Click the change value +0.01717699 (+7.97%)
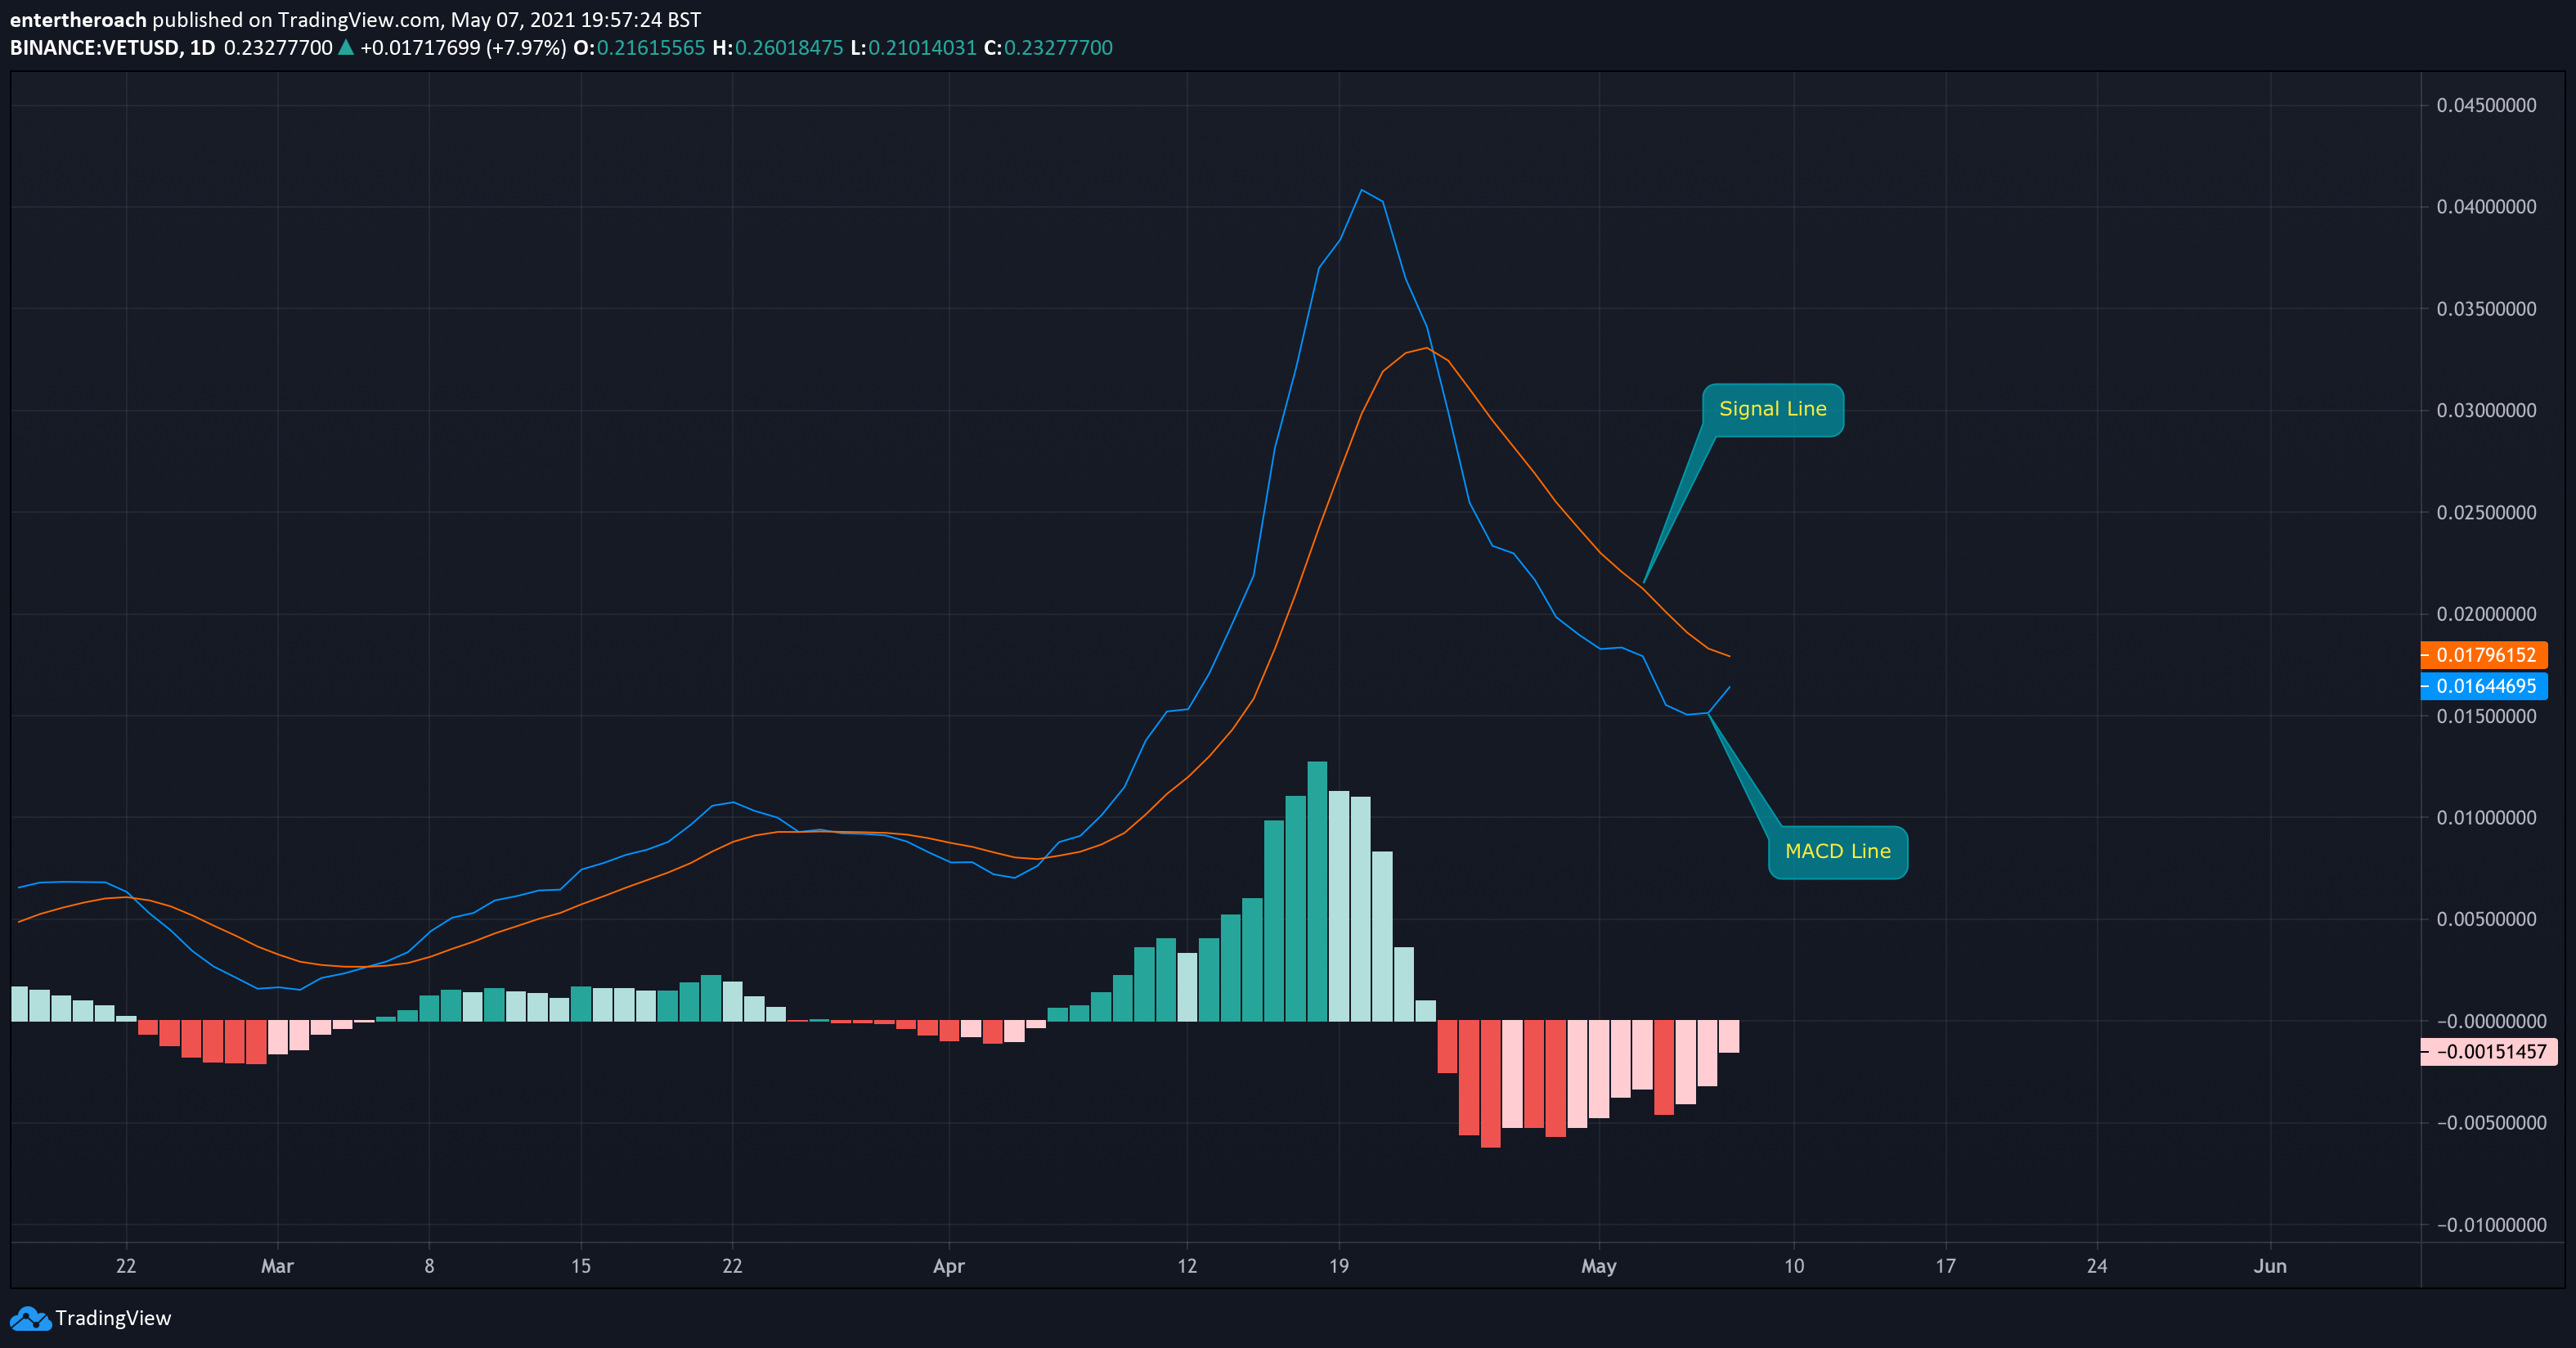This screenshot has width=2576, height=1348. pos(463,48)
